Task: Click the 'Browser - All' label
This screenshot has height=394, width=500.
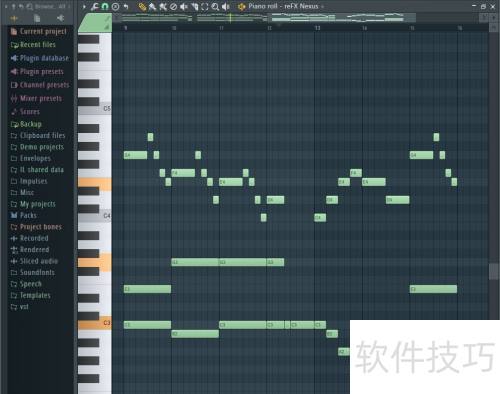Action: click(x=50, y=6)
